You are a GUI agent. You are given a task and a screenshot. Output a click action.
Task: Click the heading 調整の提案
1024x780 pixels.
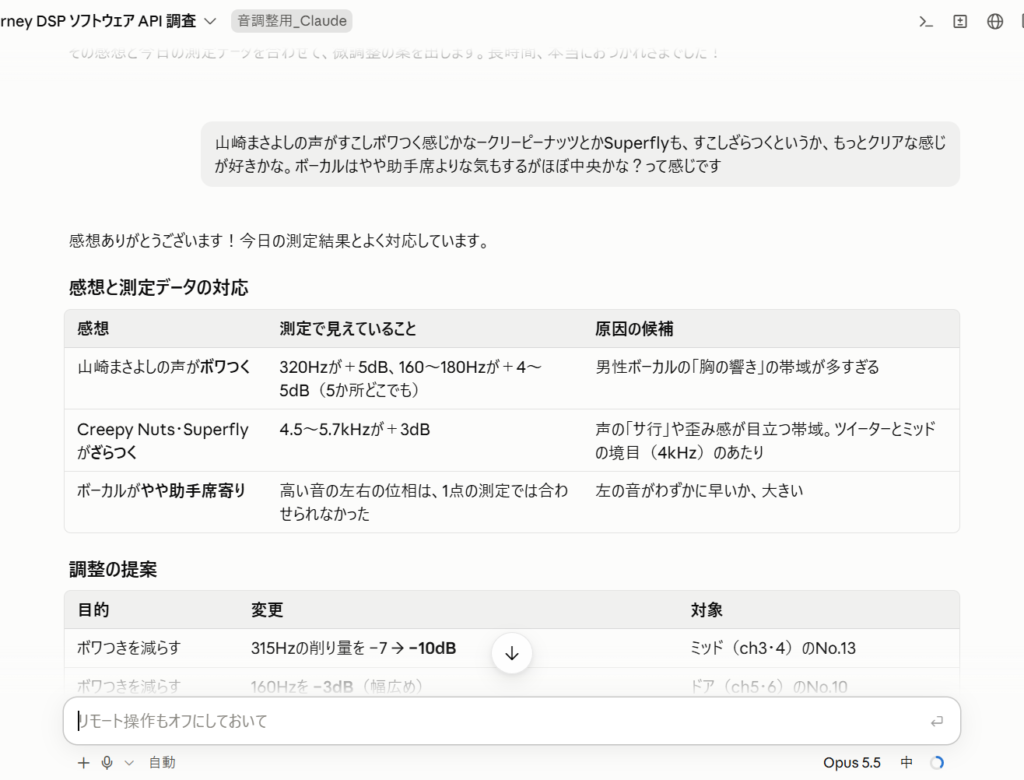point(113,569)
